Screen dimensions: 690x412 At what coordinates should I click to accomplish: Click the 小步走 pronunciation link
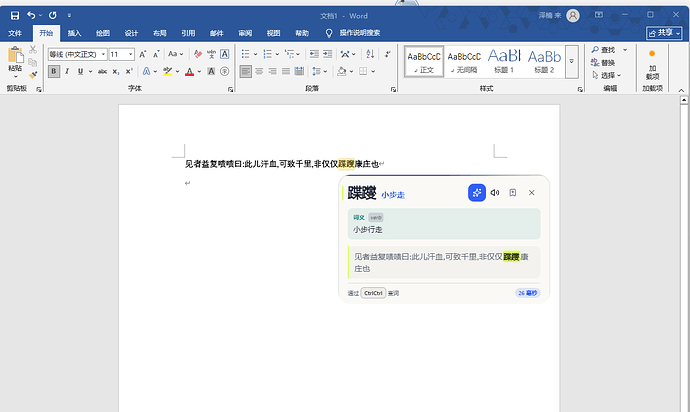point(393,195)
